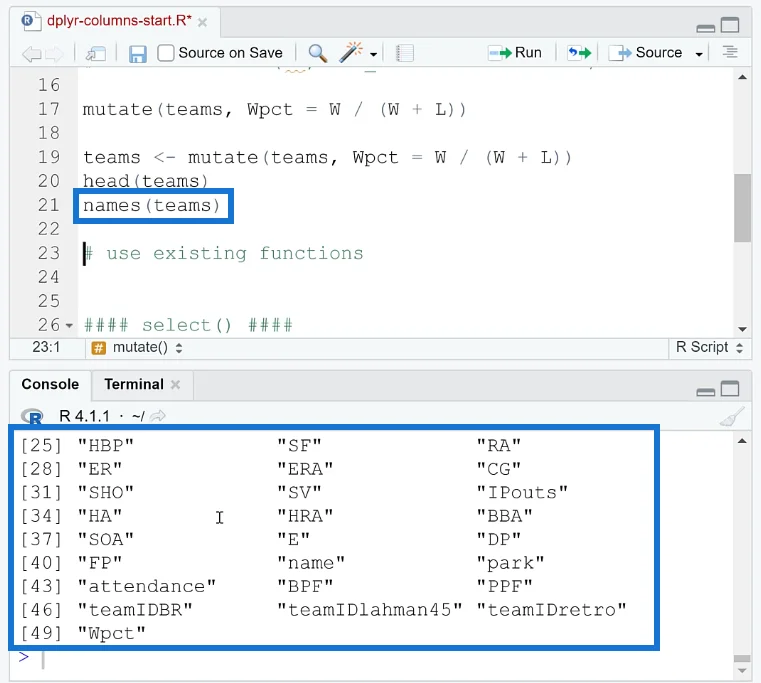Change R Script file type dropdown

point(709,347)
